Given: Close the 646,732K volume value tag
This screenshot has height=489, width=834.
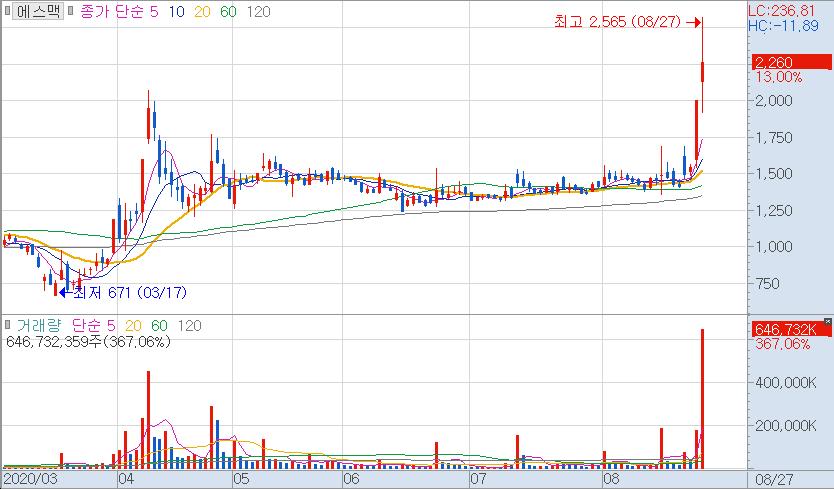Looking at the screenshot, I should [x=828, y=322].
